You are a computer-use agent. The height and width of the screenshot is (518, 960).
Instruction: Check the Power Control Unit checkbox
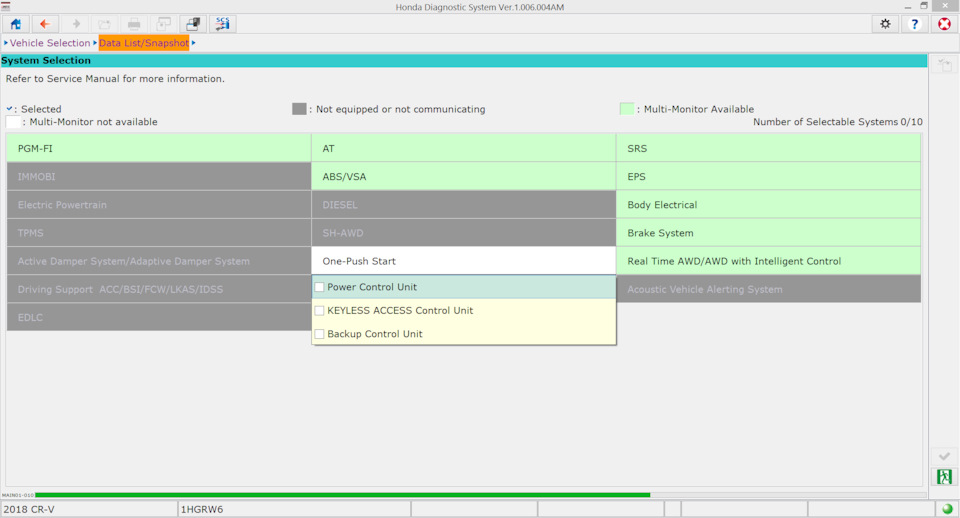pos(319,287)
